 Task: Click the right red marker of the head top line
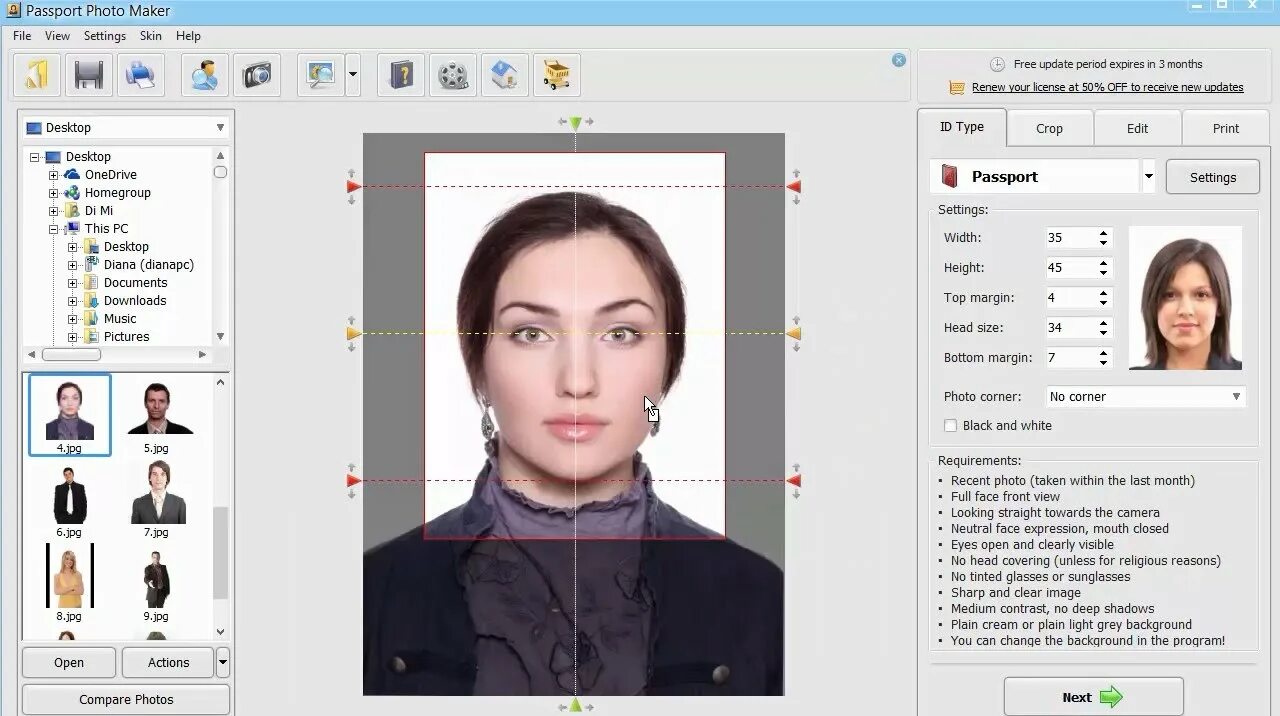[x=794, y=187]
